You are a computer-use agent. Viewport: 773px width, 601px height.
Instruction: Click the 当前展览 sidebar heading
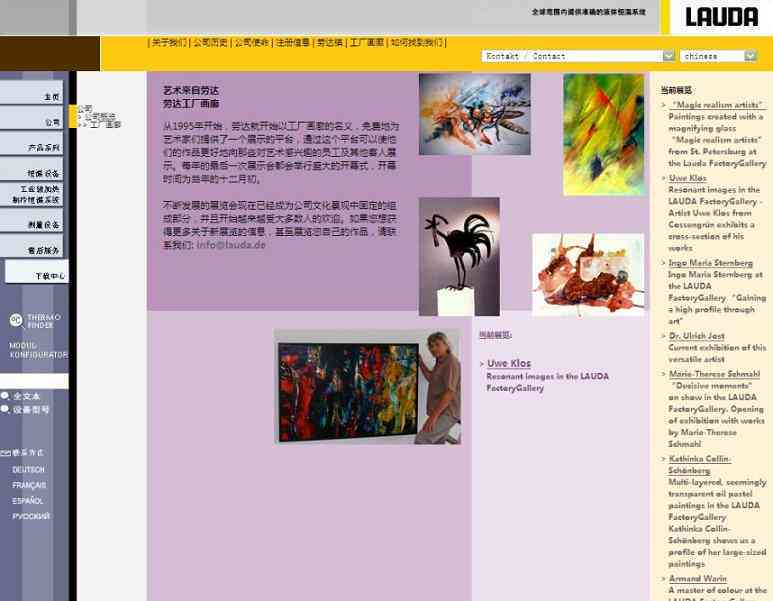tap(676, 90)
